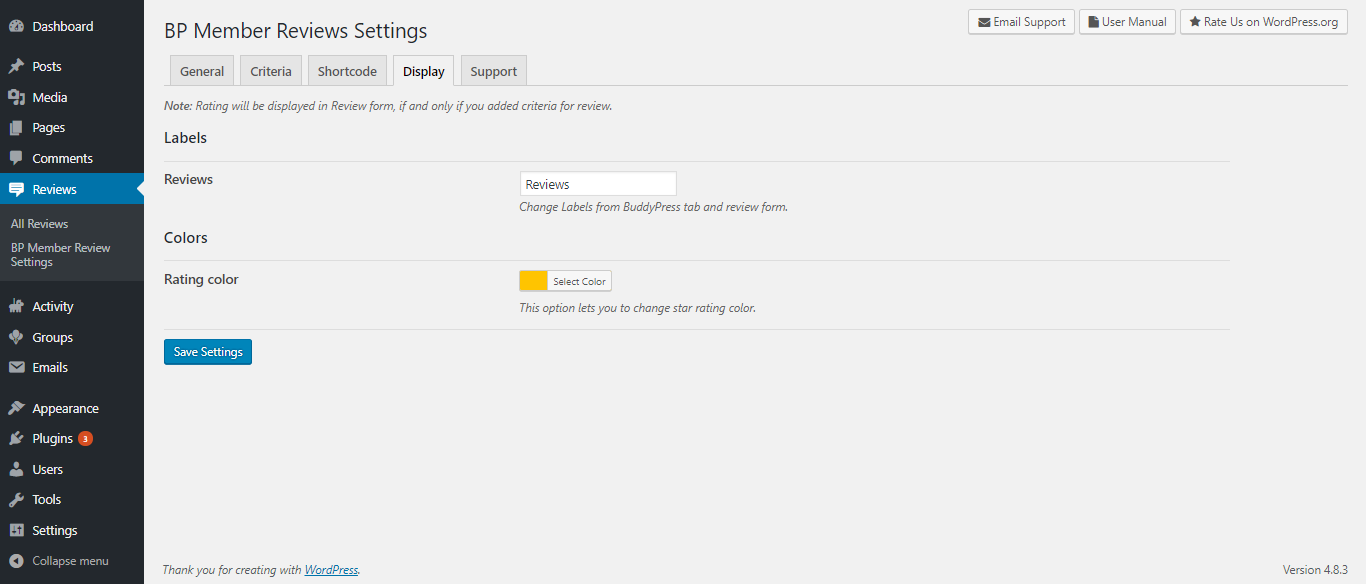Go to the Support tab

coord(493,71)
